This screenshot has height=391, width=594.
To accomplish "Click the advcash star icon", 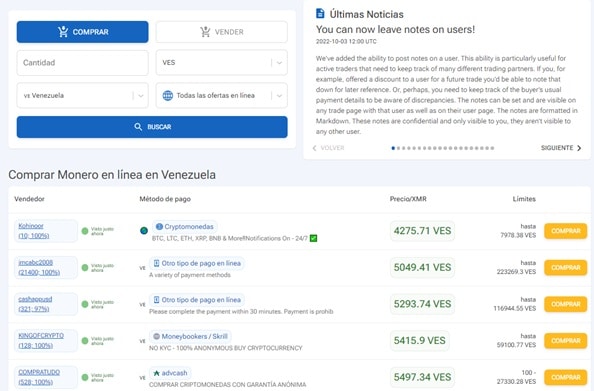I will (156, 373).
